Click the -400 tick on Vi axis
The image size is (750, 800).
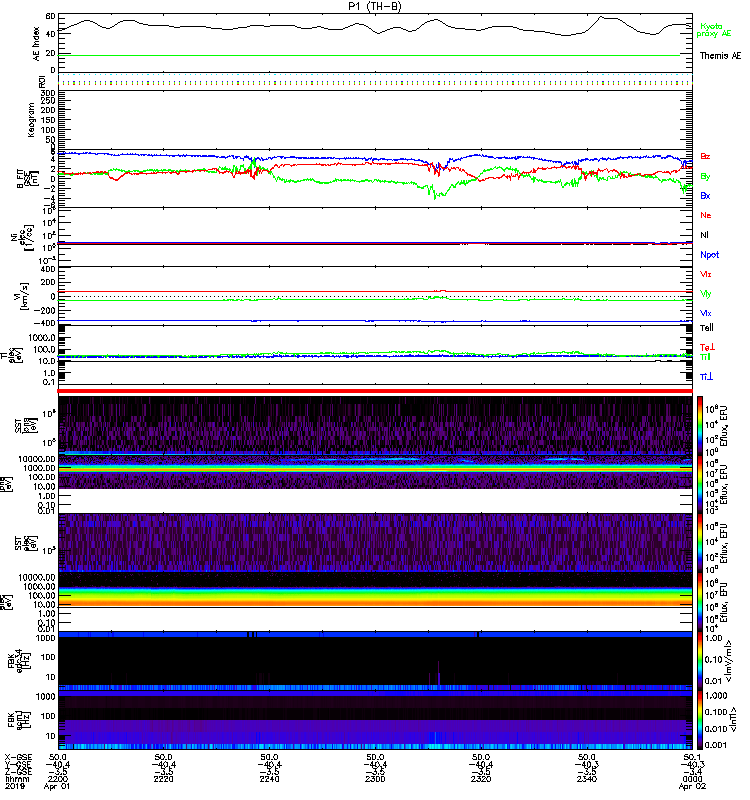[x=44, y=323]
